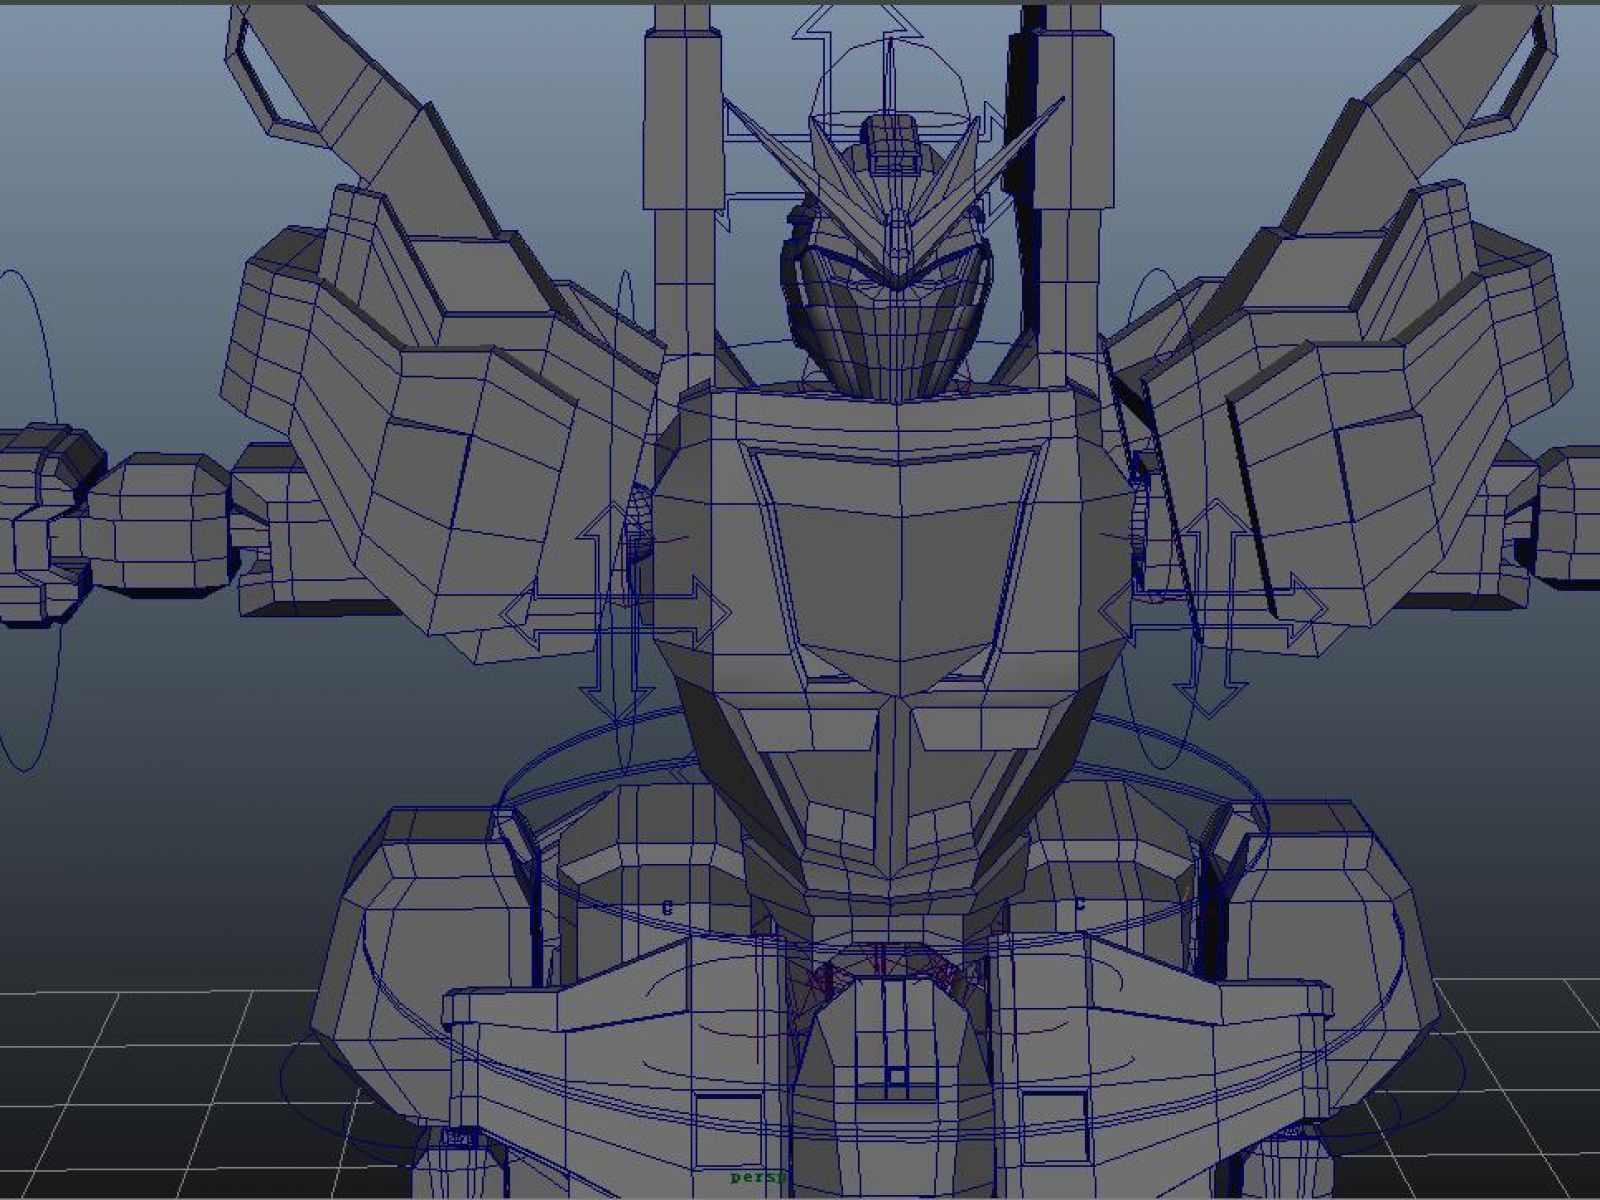
Task: Select the left "C" hip control marker
Action: click(x=667, y=908)
